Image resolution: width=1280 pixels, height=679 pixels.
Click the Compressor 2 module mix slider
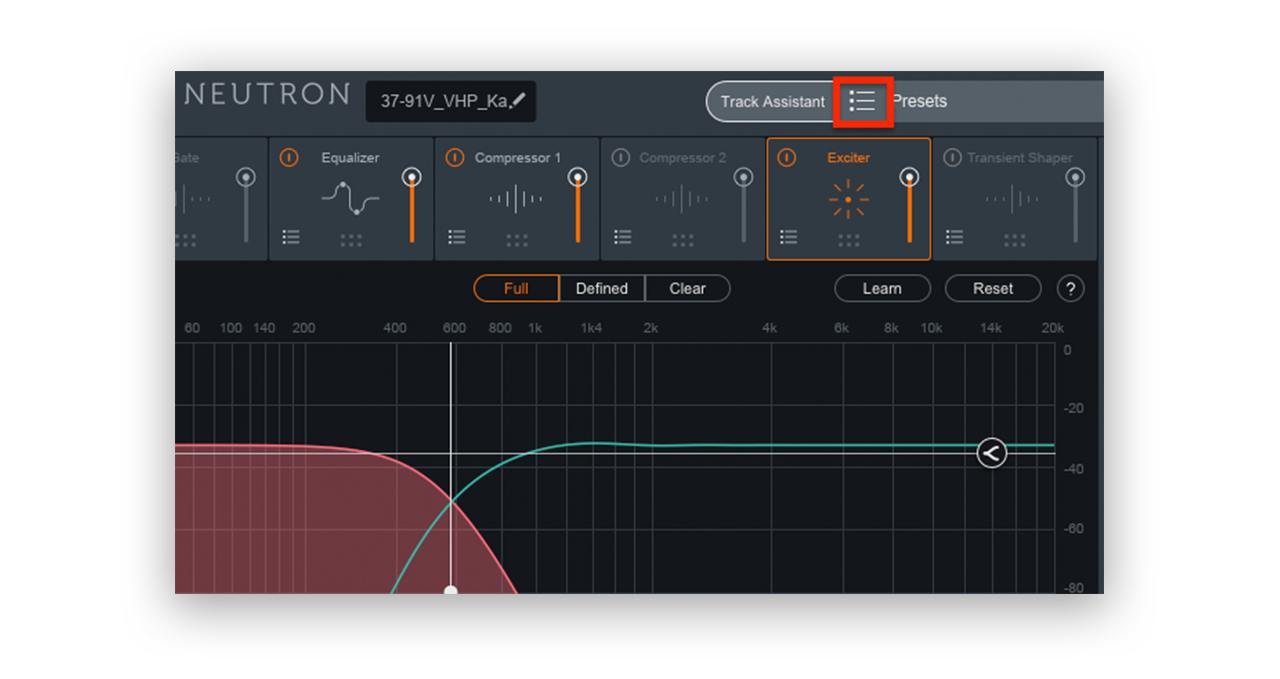(x=743, y=205)
